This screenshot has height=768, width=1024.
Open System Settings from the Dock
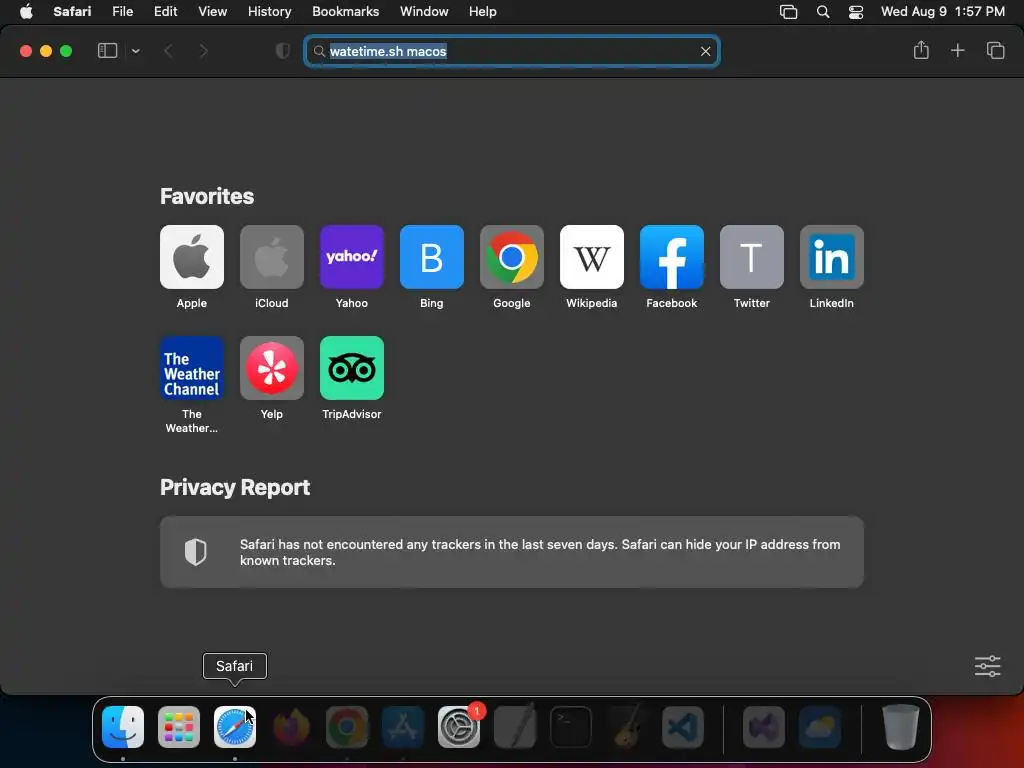pyautogui.click(x=459, y=727)
